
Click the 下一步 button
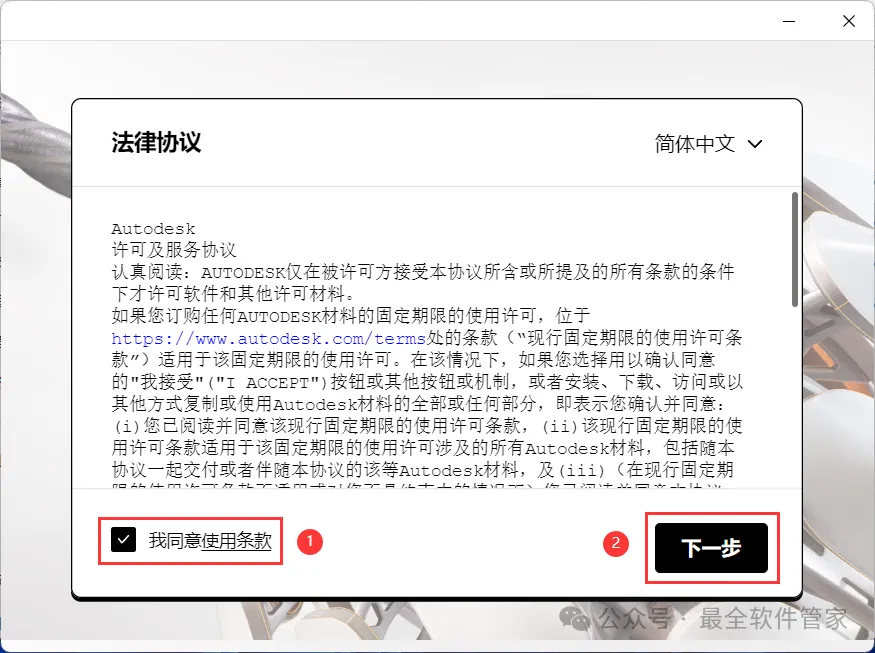point(711,548)
